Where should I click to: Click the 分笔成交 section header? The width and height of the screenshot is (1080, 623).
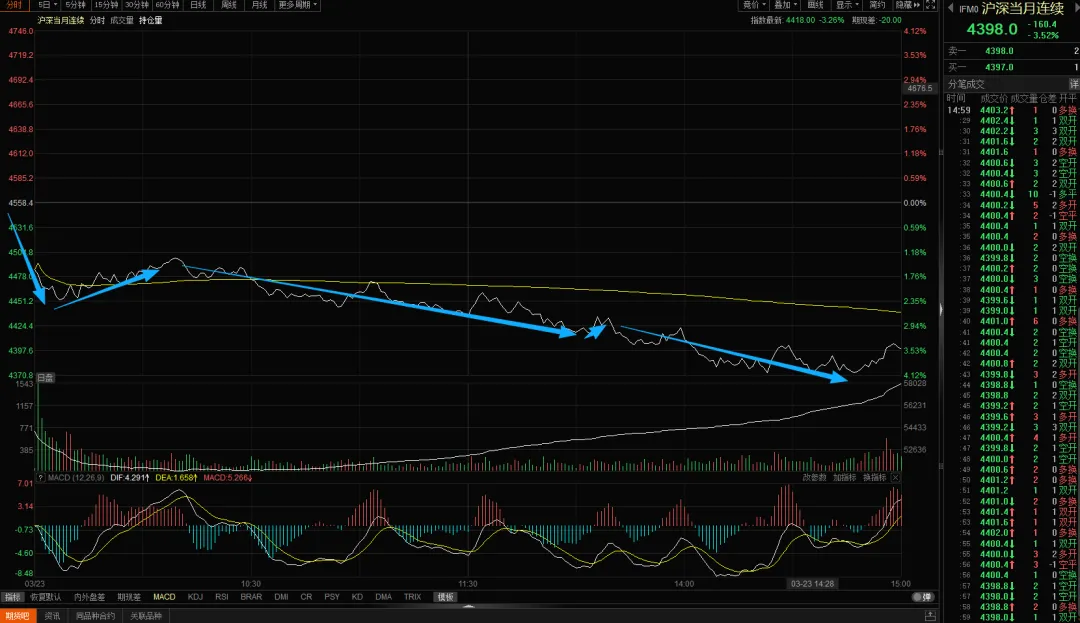[x=966, y=84]
